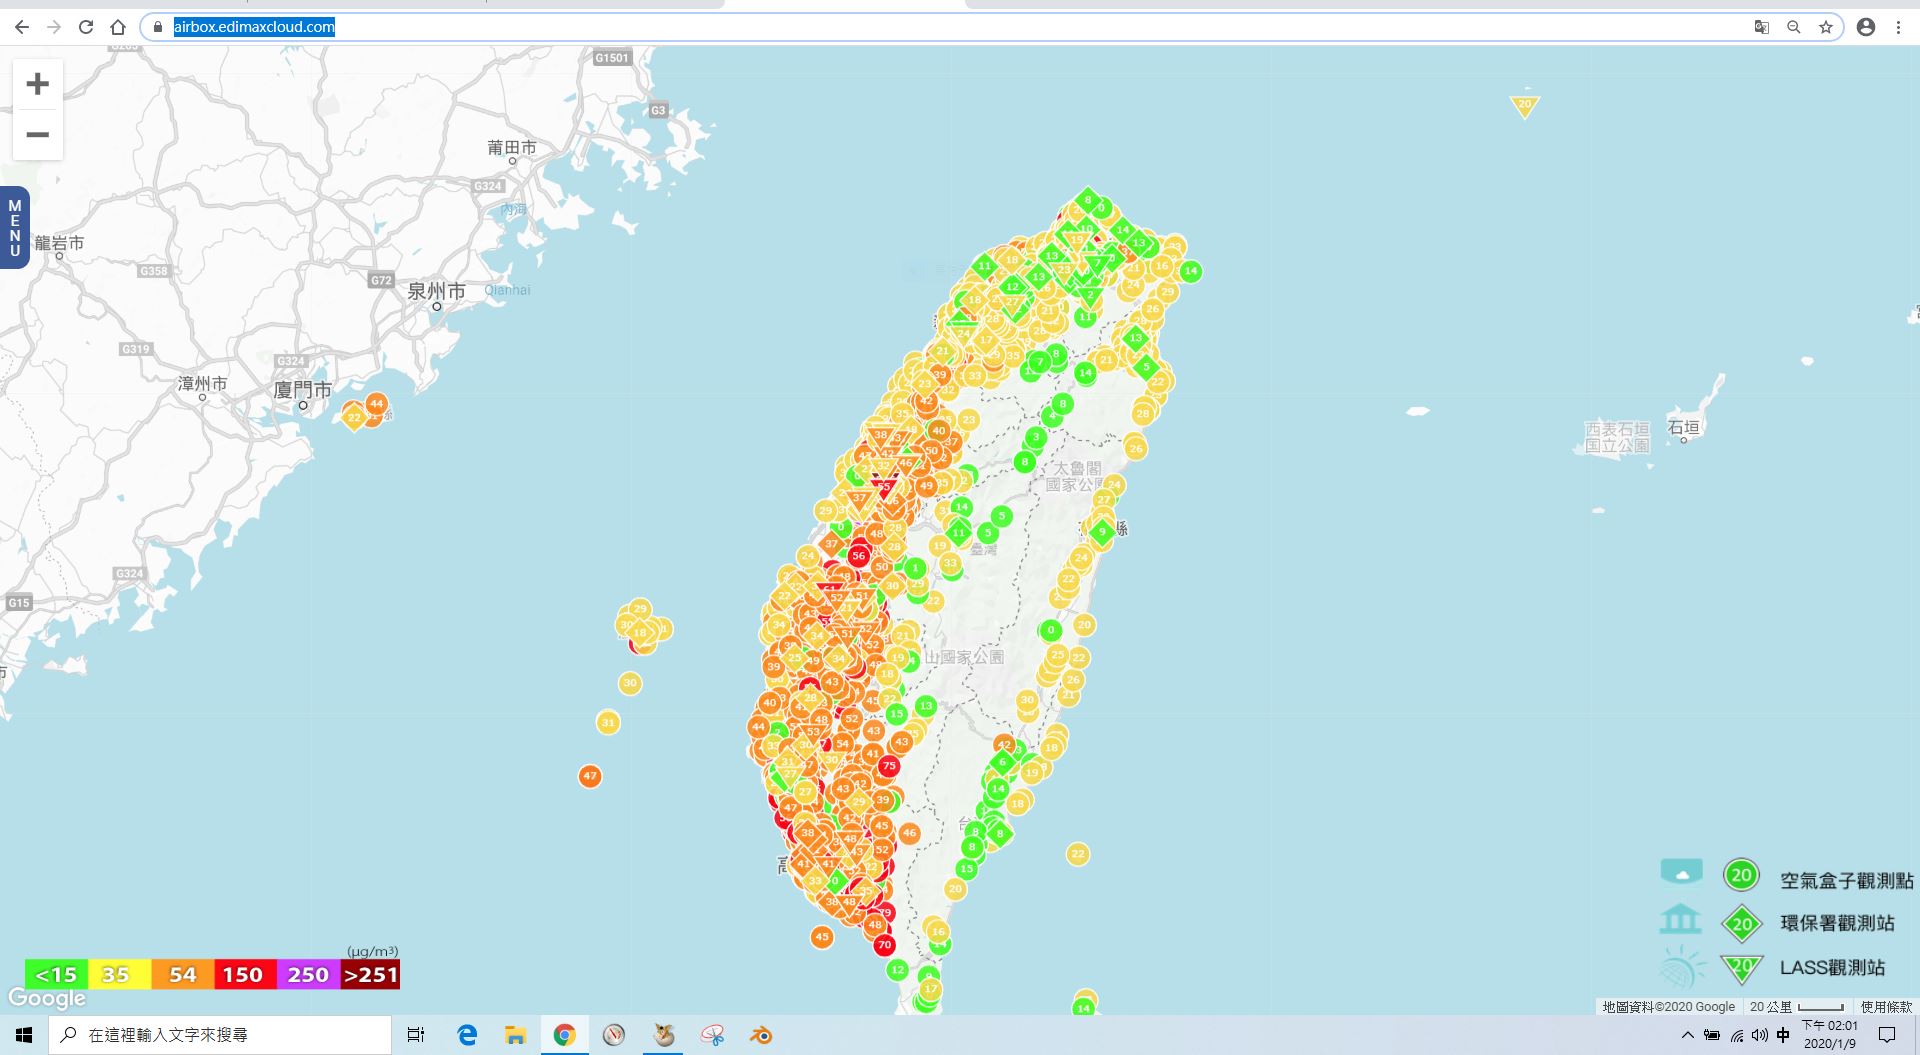Open the Chrome three-dot menu
Screen dimensions: 1920x1055
tap(1898, 27)
